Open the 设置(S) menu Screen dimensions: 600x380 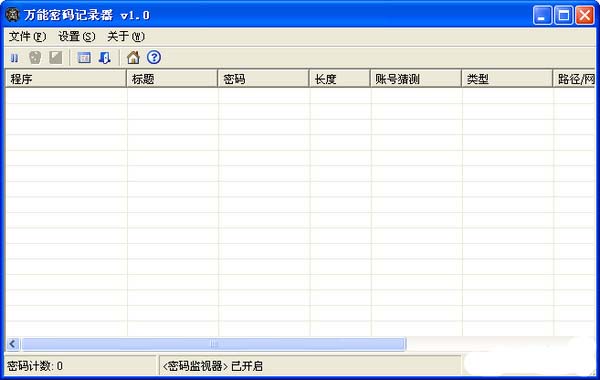[x=77, y=37]
